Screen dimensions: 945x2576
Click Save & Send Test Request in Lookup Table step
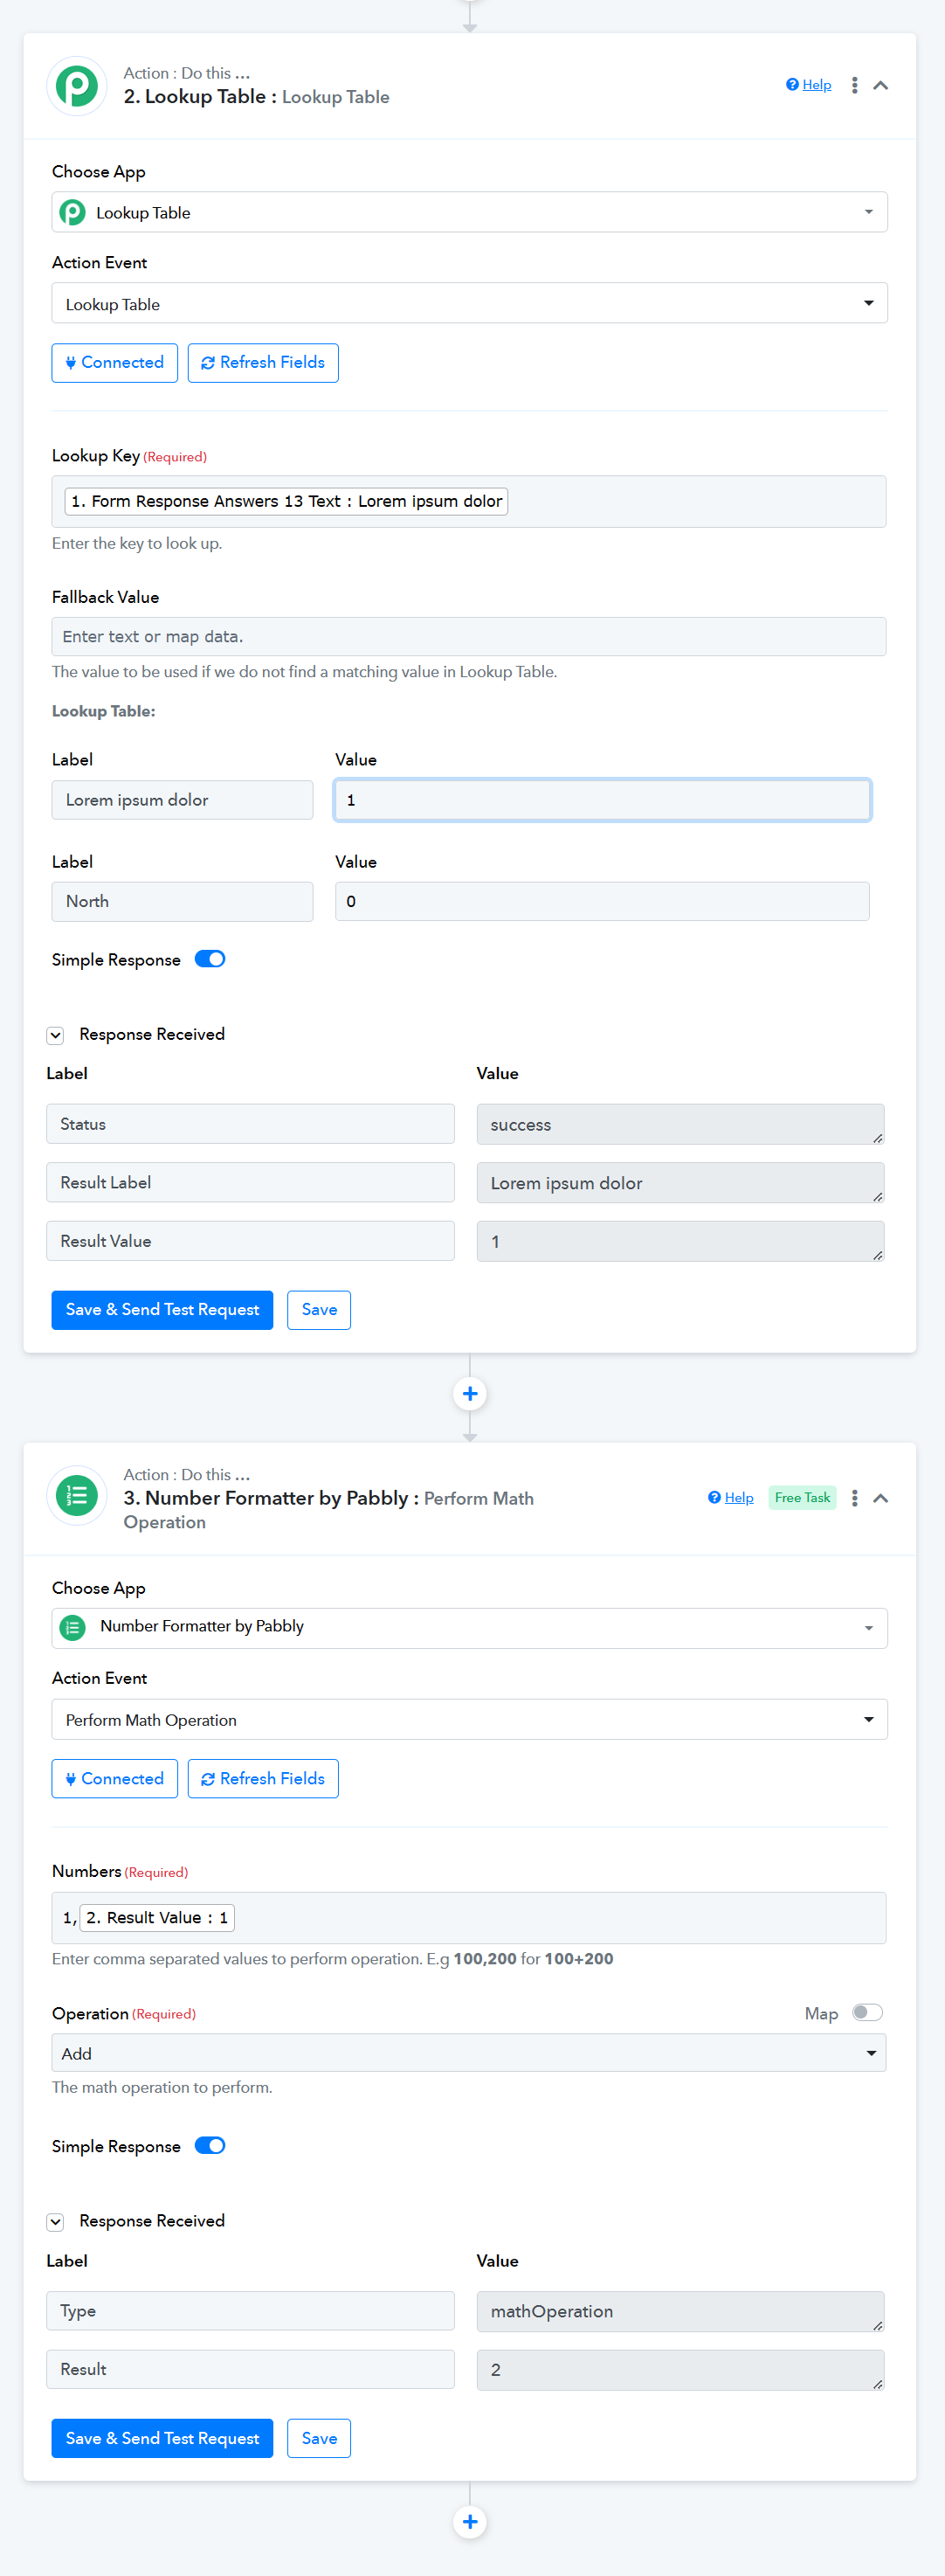(x=162, y=1310)
